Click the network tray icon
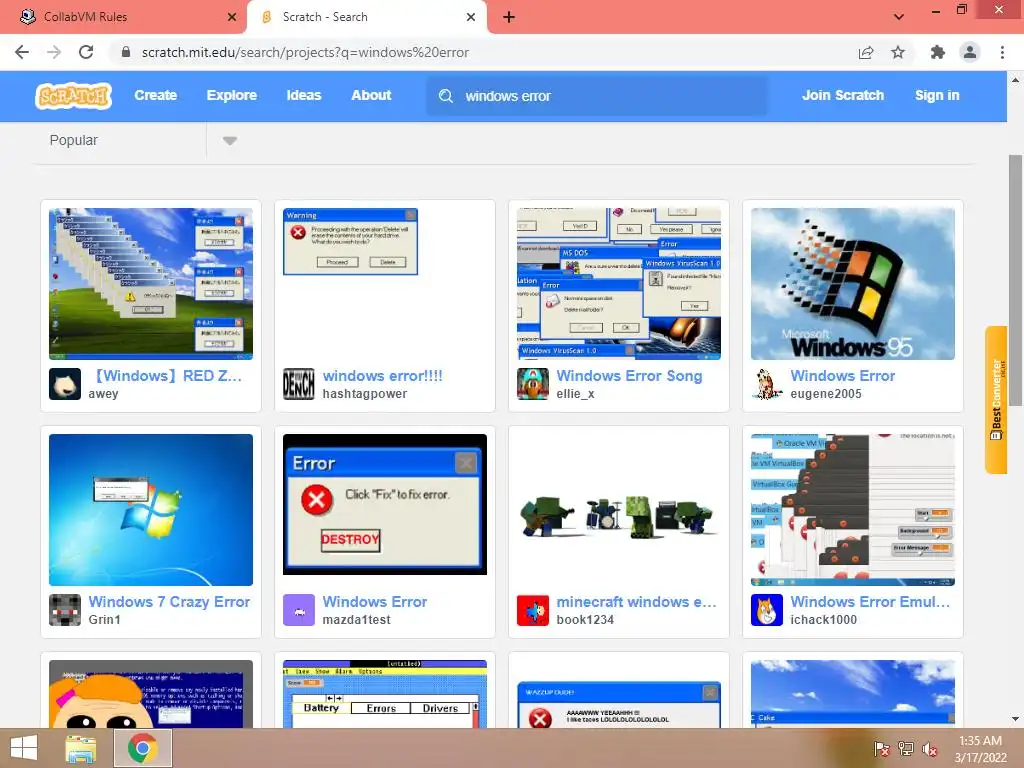The image size is (1024, 768). pyautogui.click(x=906, y=749)
